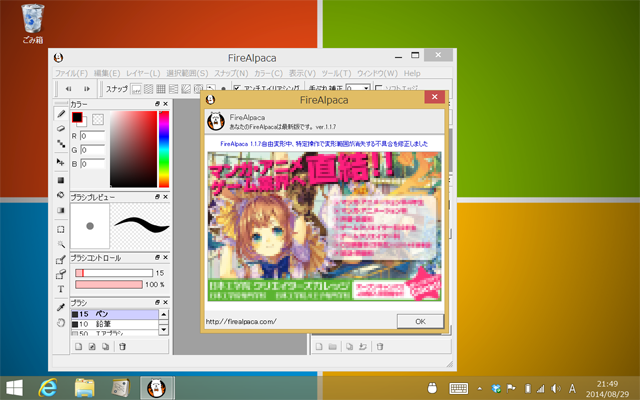Add a layer folder in the layer panel

coord(333,347)
